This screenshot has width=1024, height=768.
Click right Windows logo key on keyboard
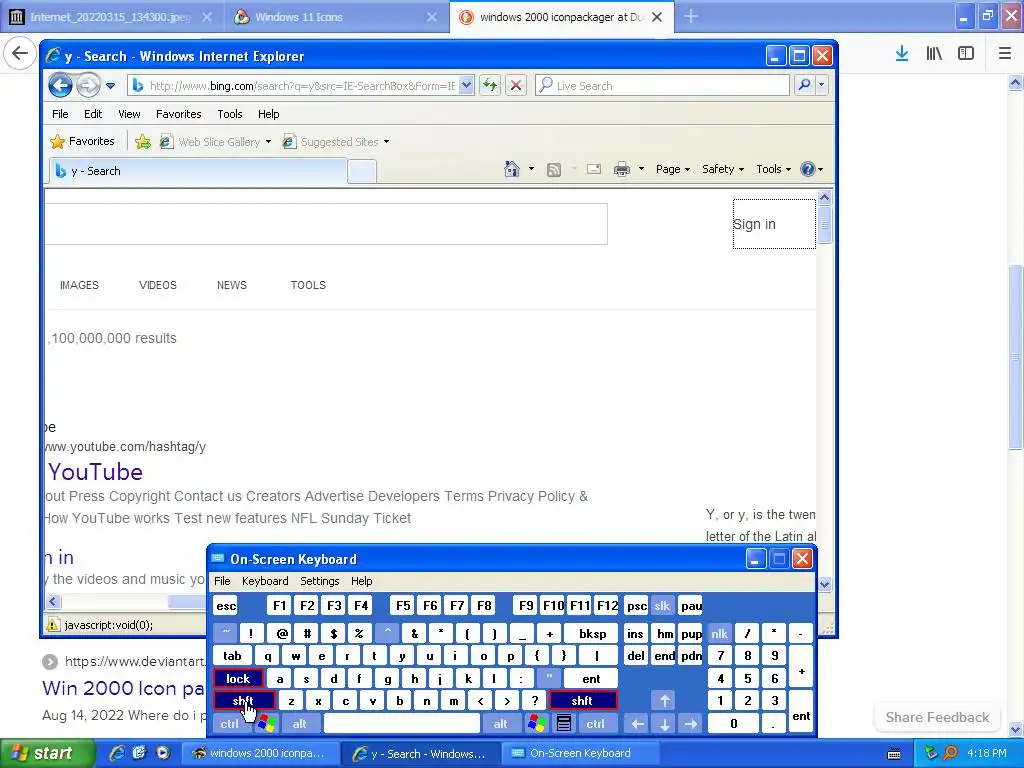click(x=537, y=723)
